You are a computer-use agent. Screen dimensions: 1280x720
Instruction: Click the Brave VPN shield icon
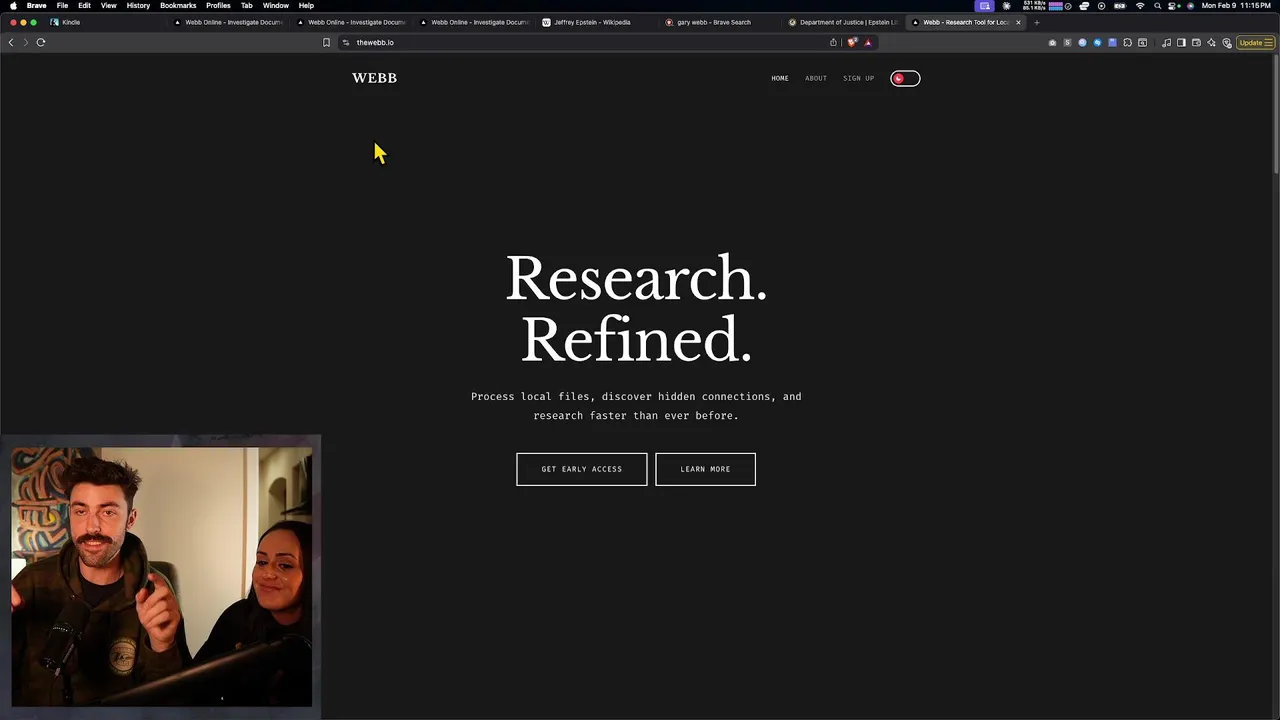(x=1227, y=43)
